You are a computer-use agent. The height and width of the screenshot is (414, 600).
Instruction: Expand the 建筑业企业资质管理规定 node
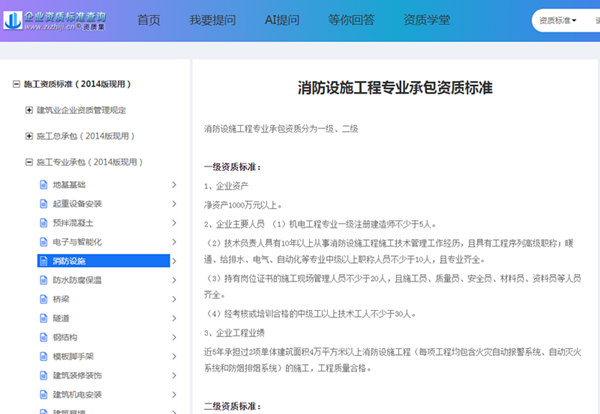point(29,109)
